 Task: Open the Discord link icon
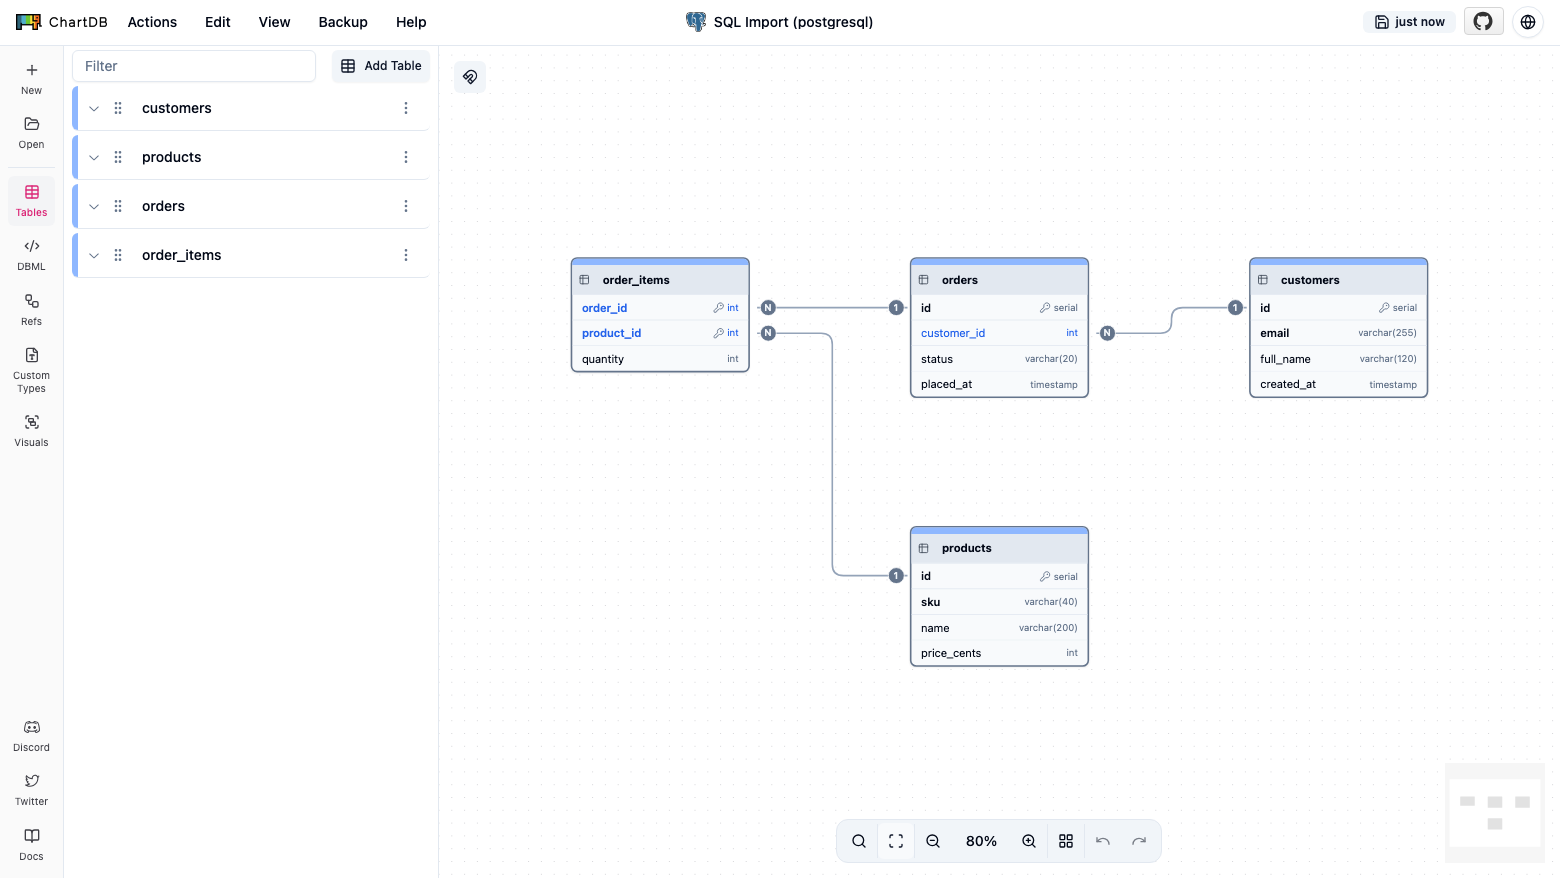pos(31,735)
